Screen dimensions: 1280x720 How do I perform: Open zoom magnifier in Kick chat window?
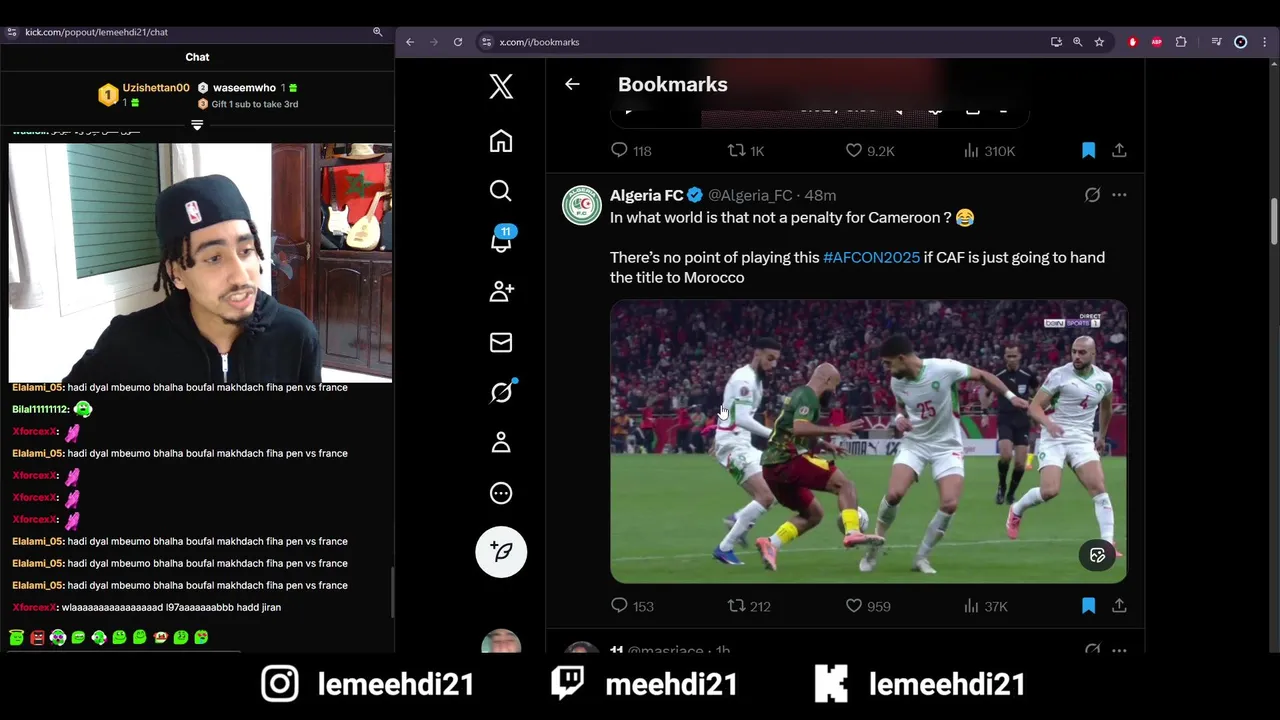click(378, 32)
